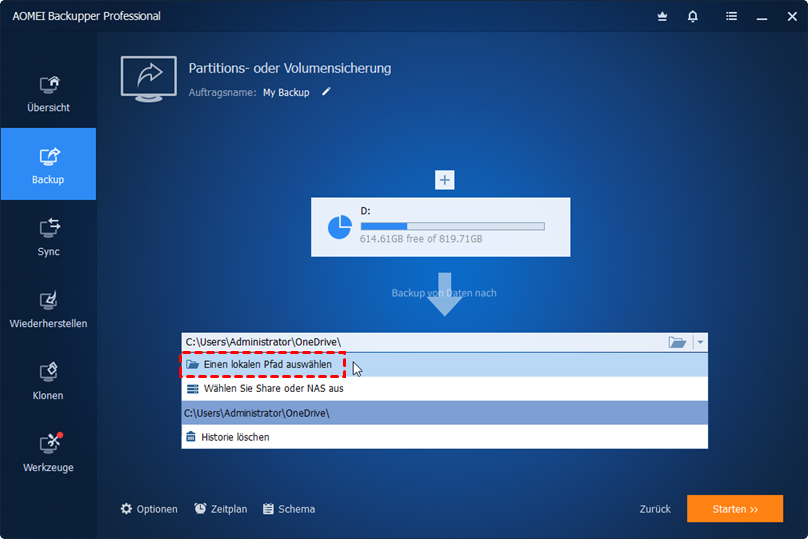The width and height of the screenshot is (808, 539).
Task: Click the destination path field
Action: pyautogui.click(x=423, y=342)
